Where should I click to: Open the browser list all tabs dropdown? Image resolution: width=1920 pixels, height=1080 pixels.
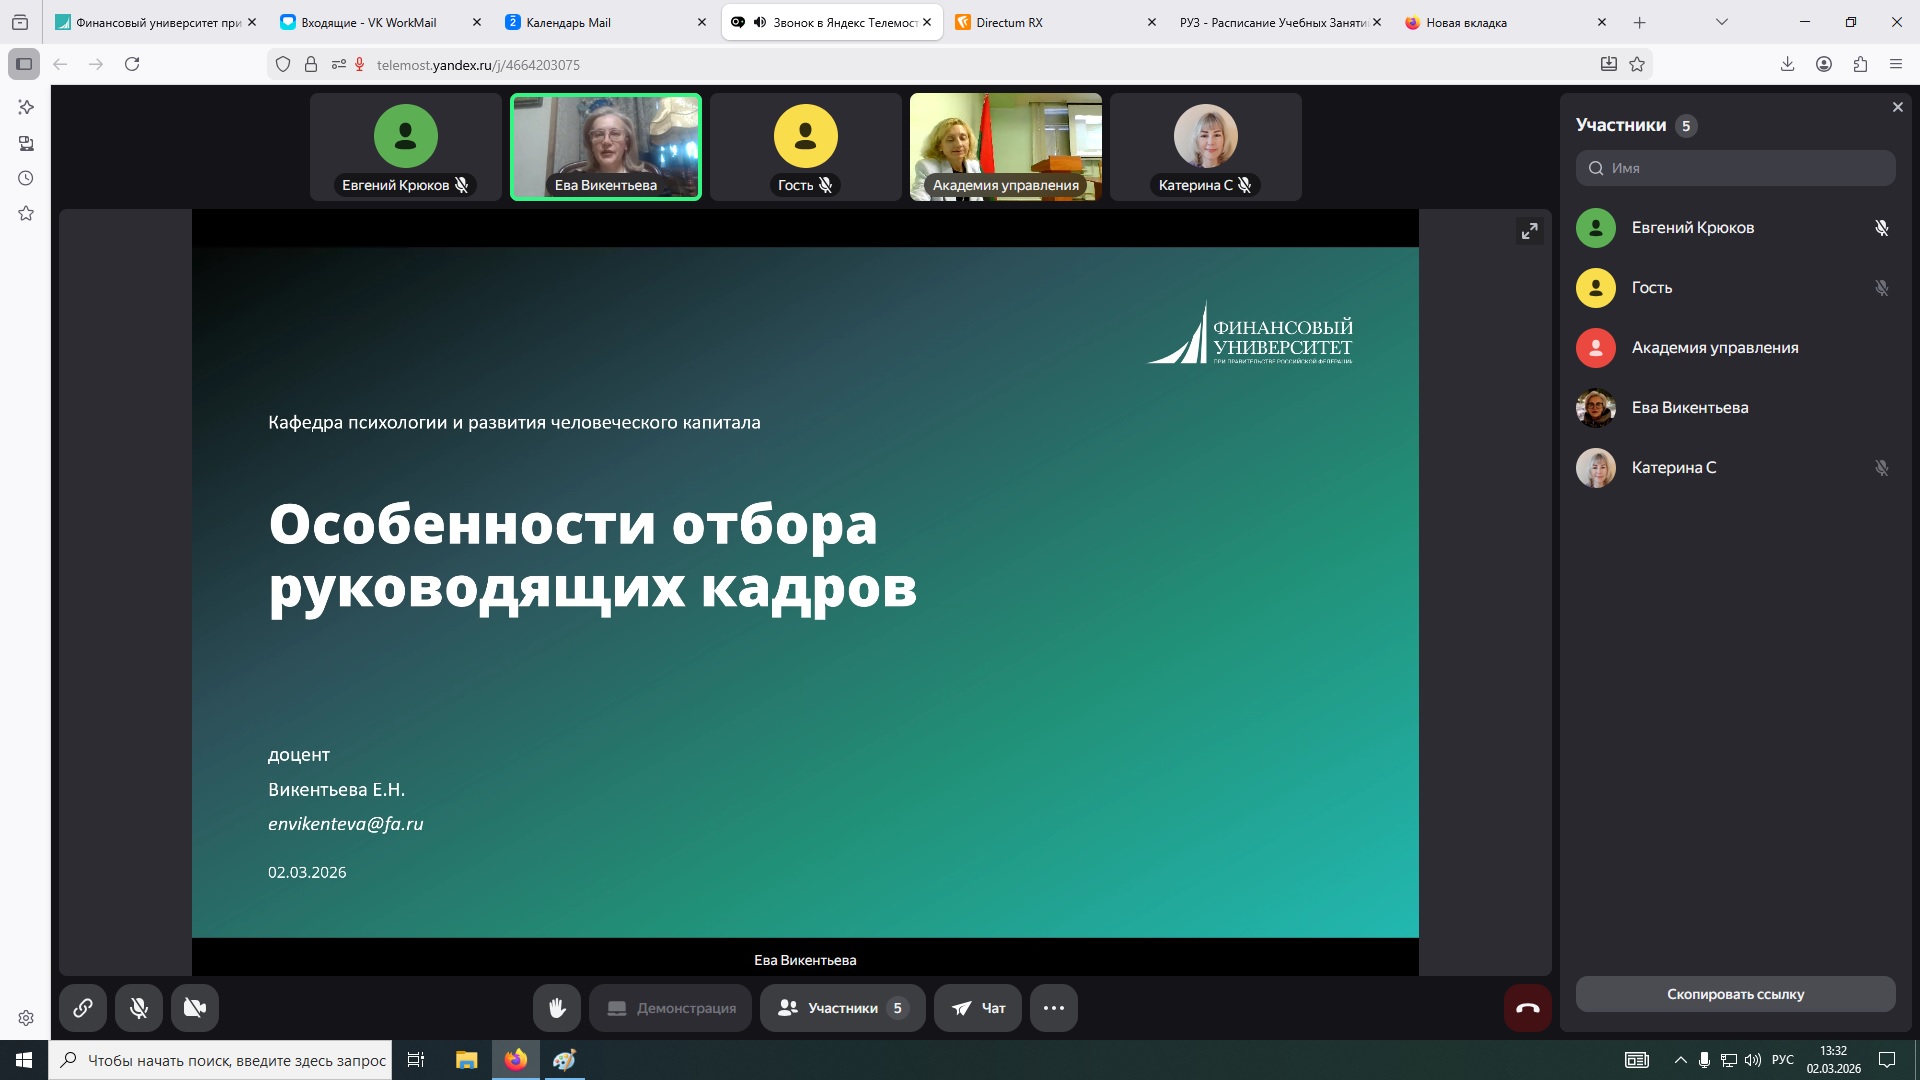click(x=1721, y=22)
